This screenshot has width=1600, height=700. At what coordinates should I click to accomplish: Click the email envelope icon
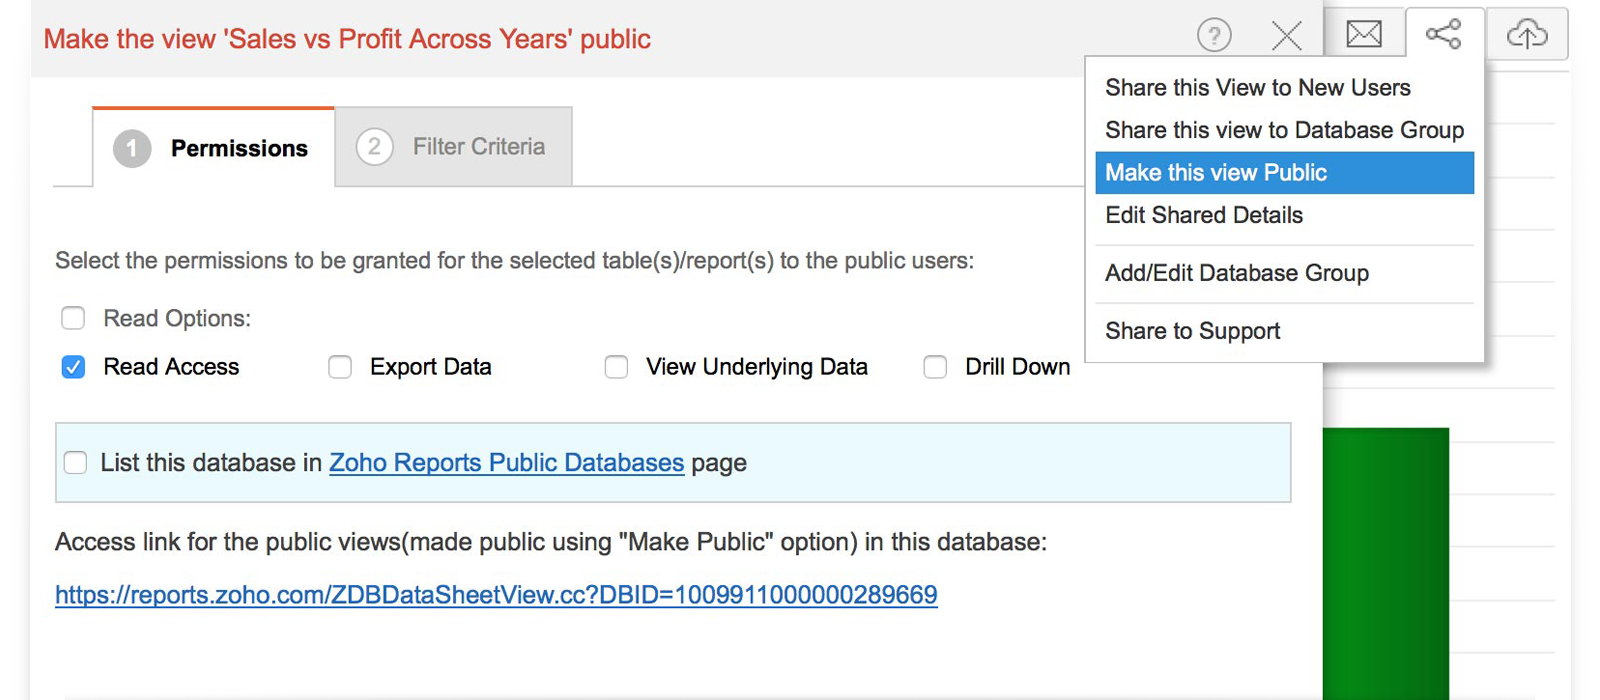click(x=1364, y=35)
